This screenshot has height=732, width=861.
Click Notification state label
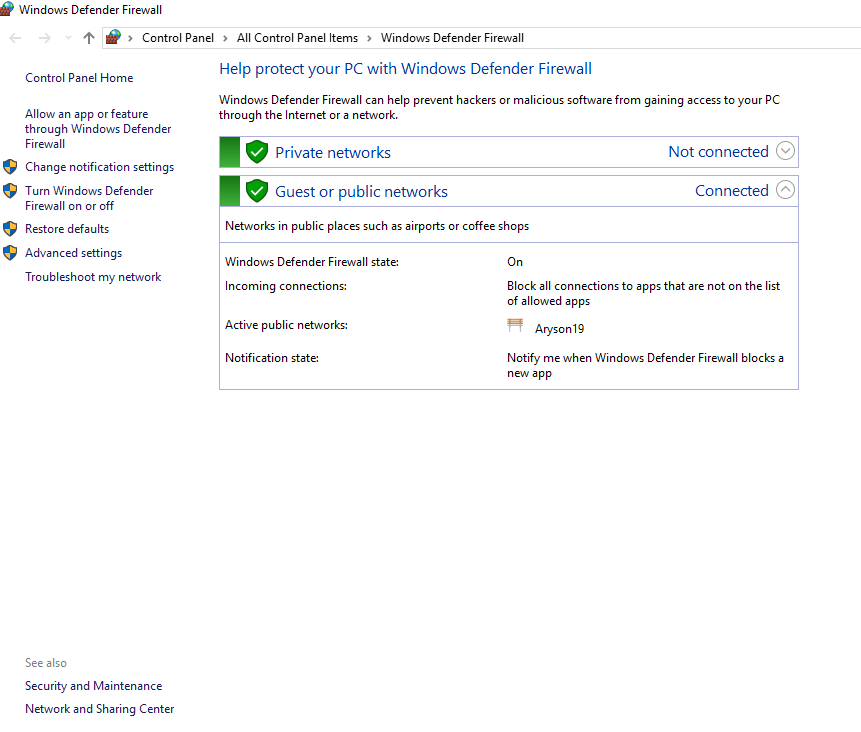coord(272,358)
